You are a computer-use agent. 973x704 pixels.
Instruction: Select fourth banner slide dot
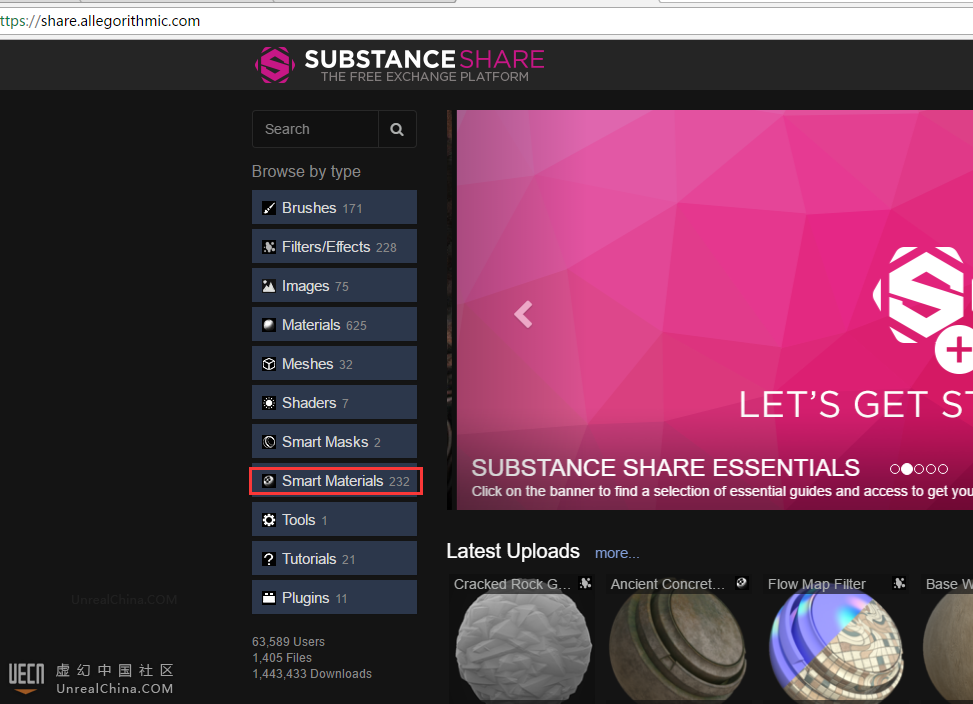tap(931, 469)
